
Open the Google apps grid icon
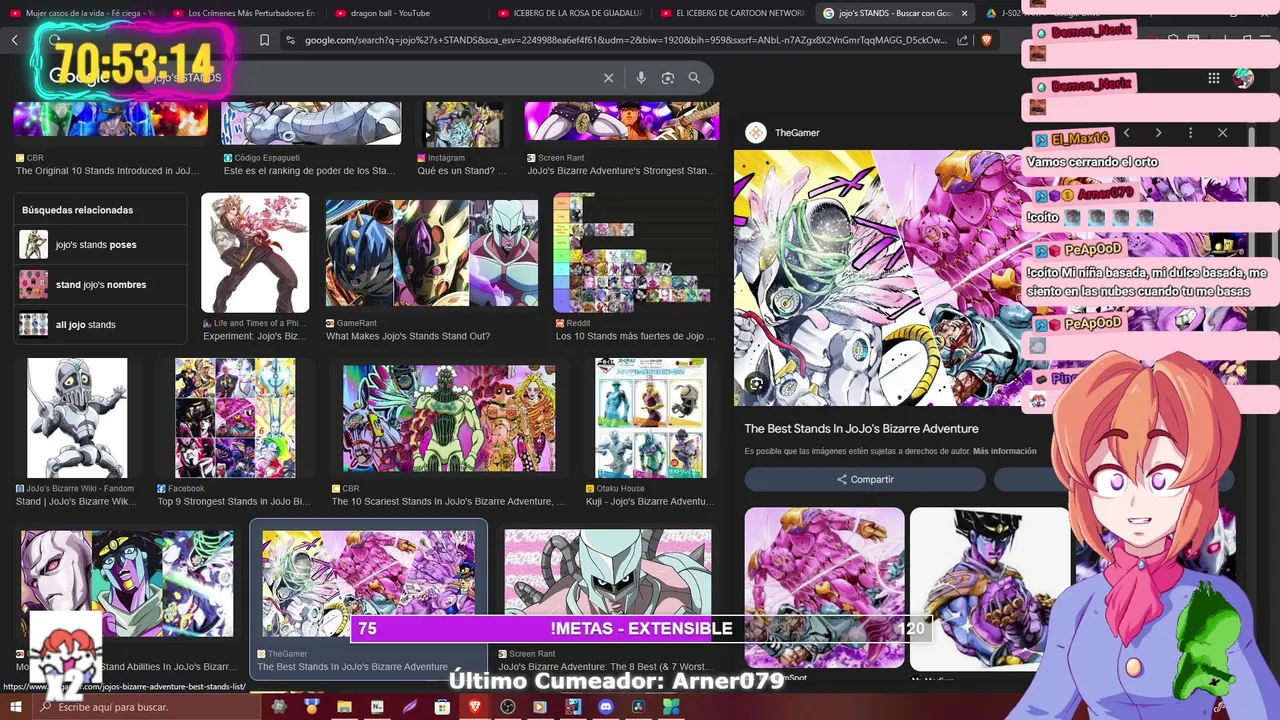click(x=1214, y=78)
